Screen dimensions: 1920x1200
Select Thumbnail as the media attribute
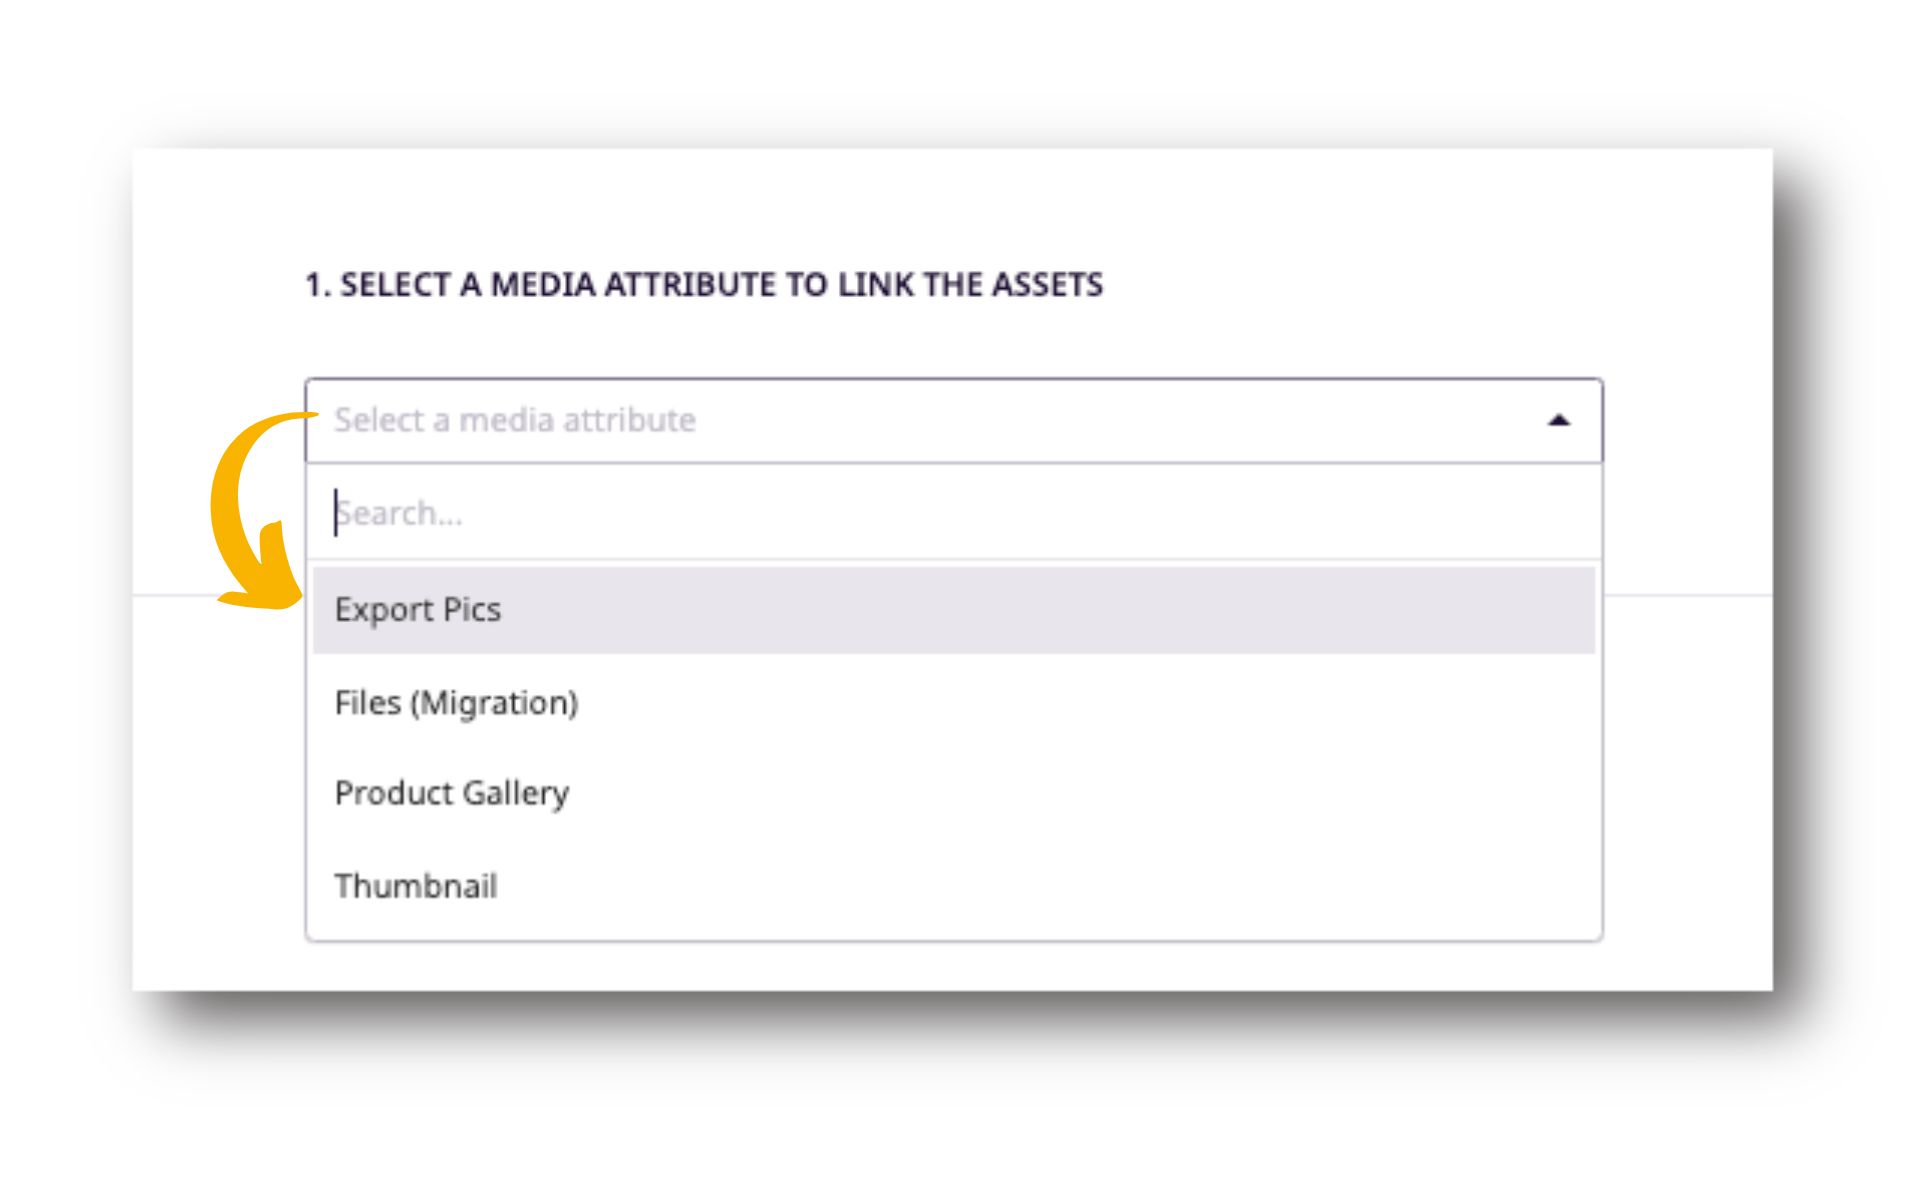[x=416, y=886]
